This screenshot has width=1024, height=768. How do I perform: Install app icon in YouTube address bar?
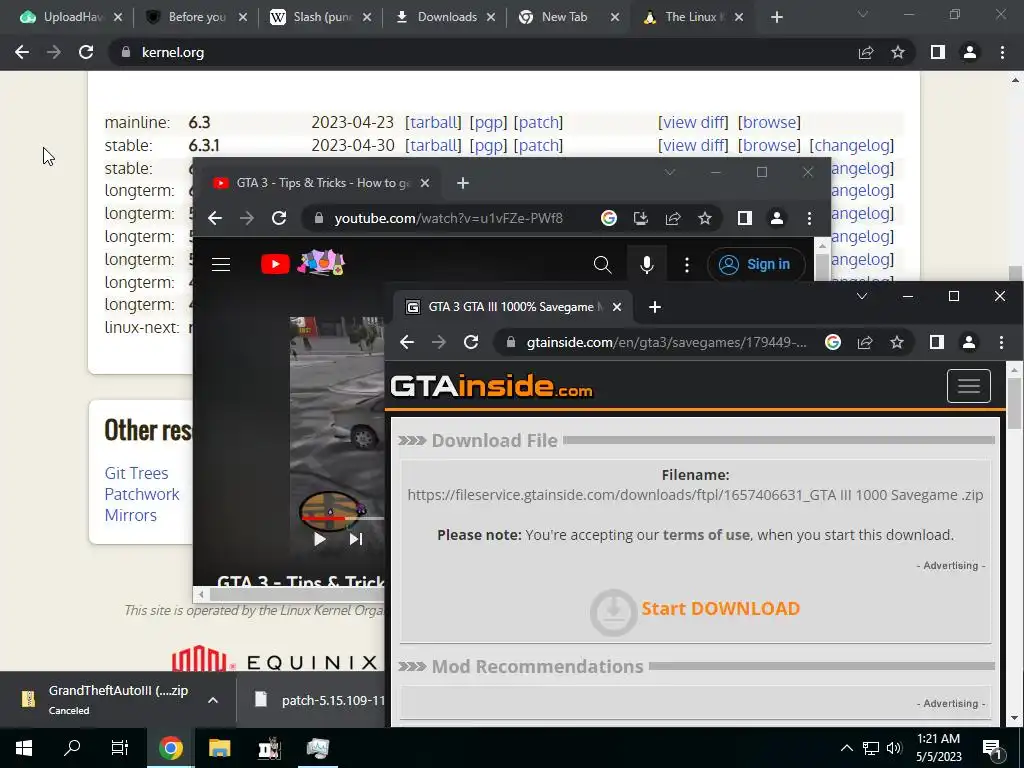click(x=641, y=218)
